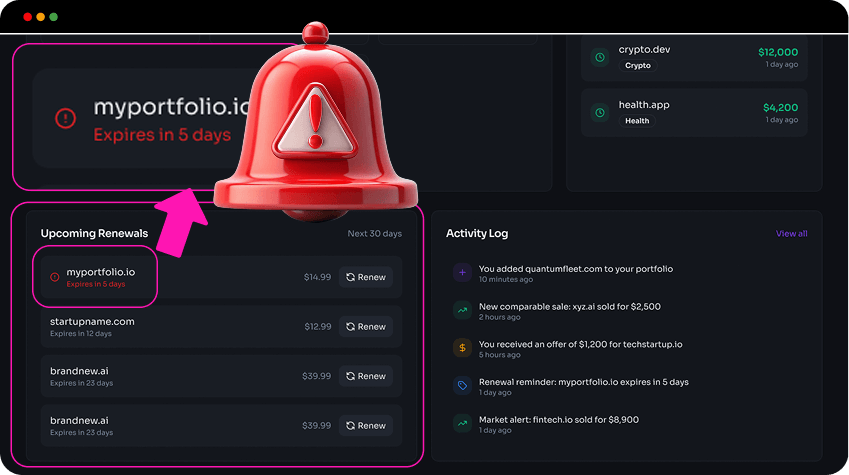The width and height of the screenshot is (849, 475).
Task: Open the health.app $4,200 listing
Action: click(694, 113)
